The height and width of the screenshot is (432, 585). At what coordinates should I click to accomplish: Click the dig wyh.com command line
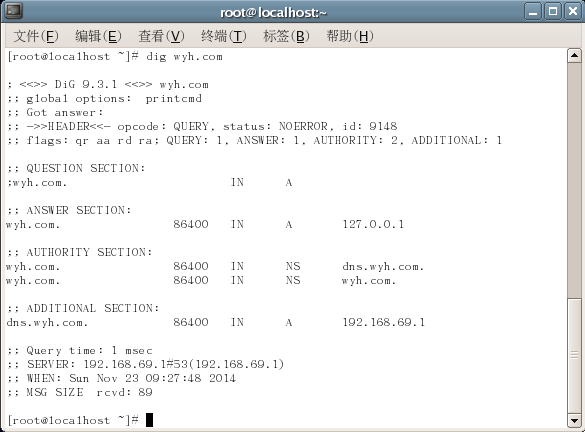click(x=115, y=57)
